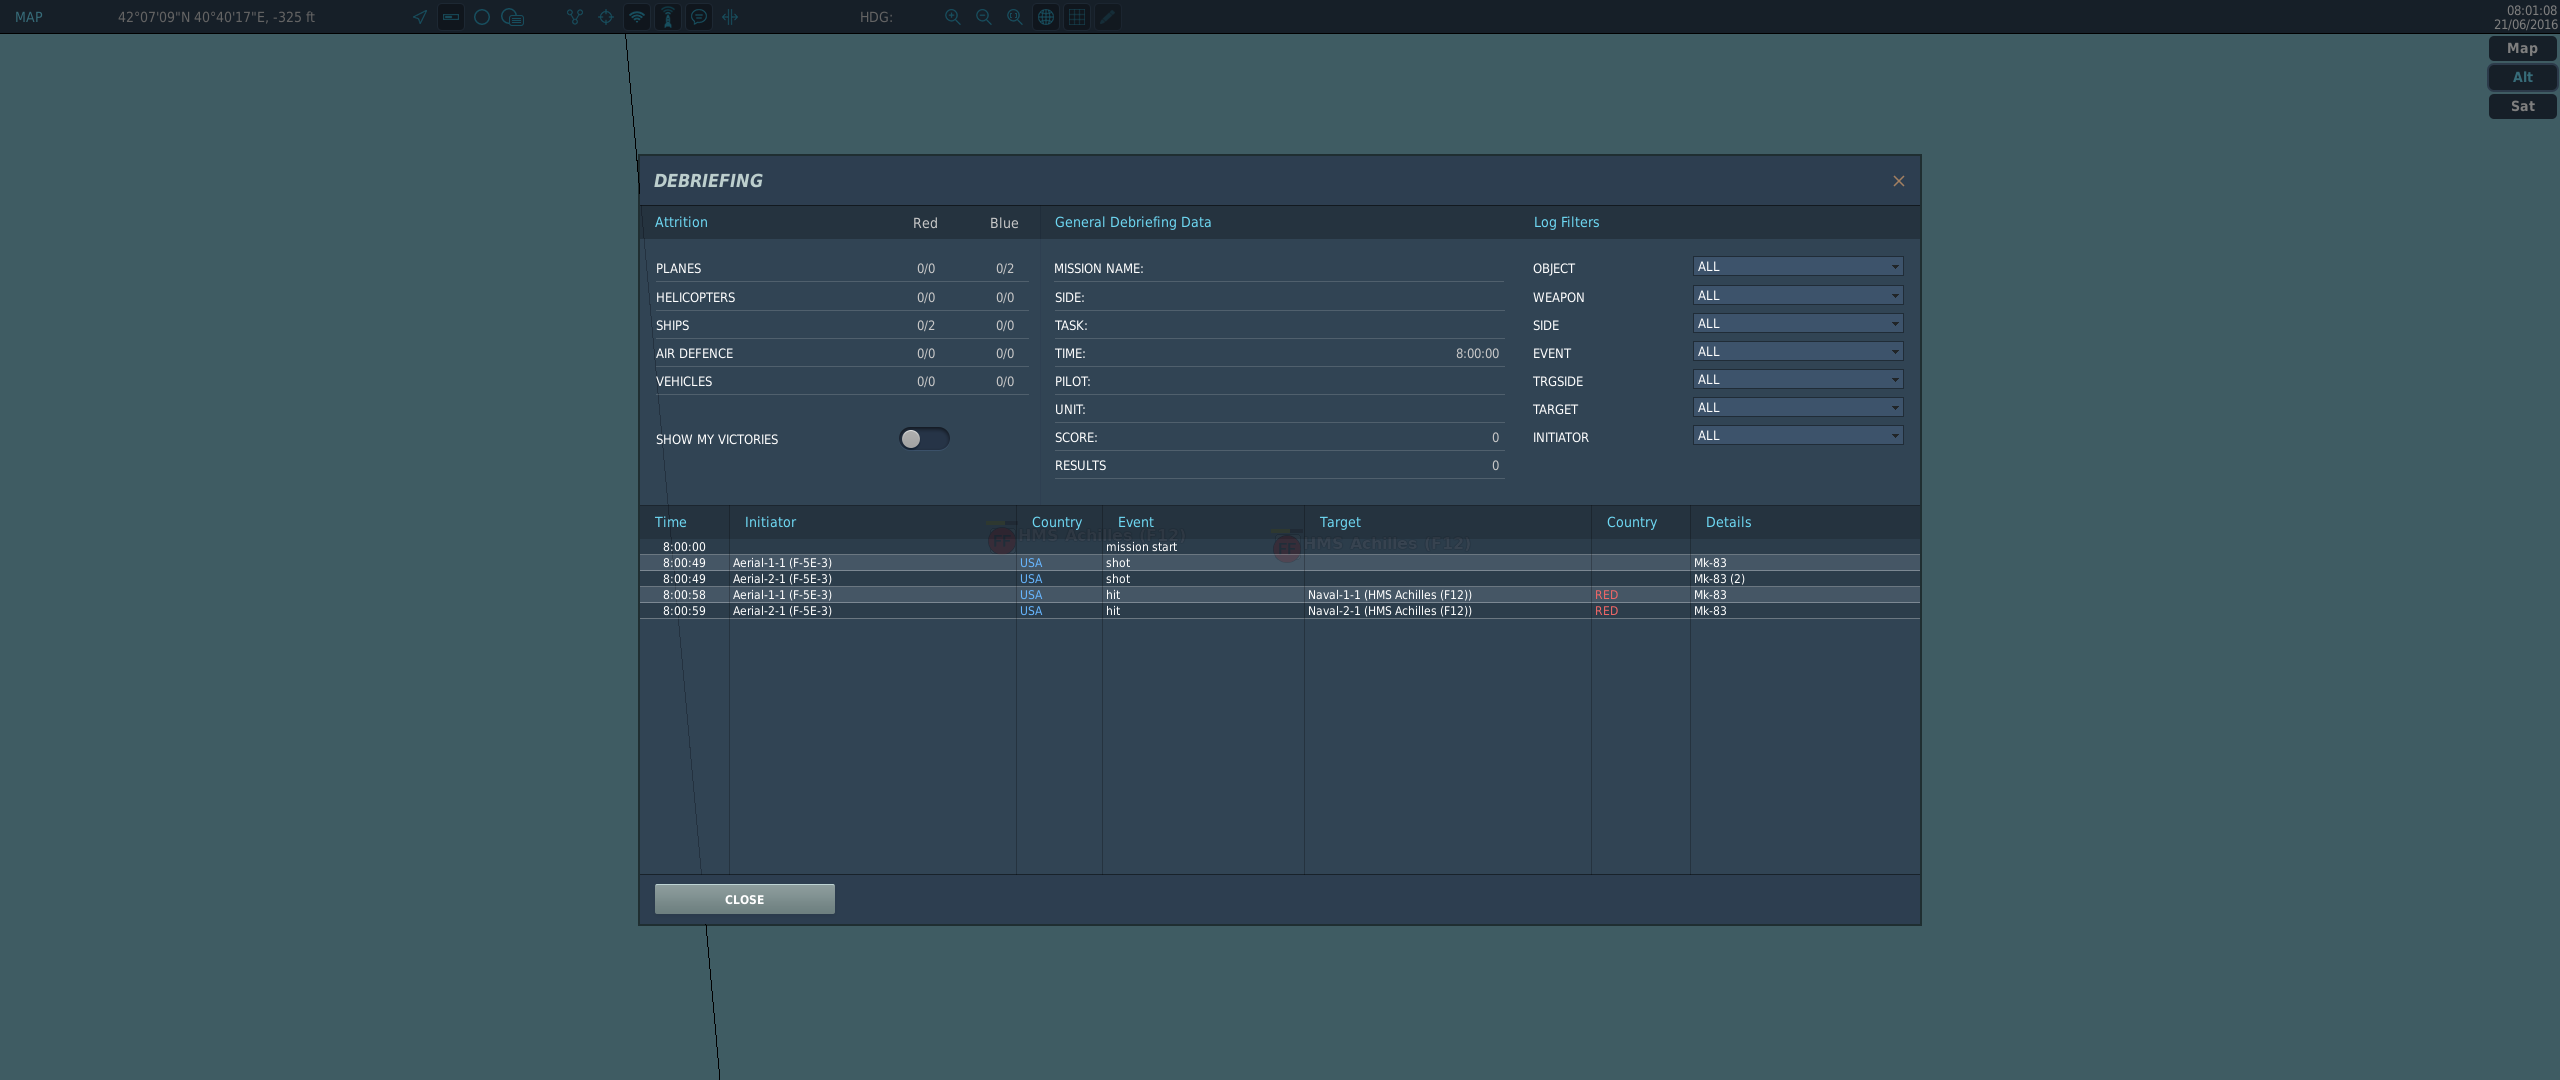This screenshot has height=1080, width=2560.
Task: Toggle the square grid icon
Action: click(x=1077, y=17)
